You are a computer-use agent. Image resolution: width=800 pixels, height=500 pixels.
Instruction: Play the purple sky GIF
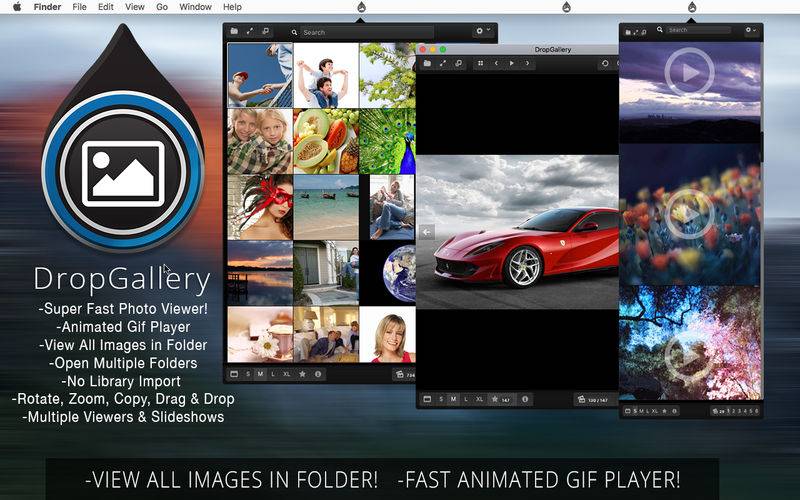690,72
